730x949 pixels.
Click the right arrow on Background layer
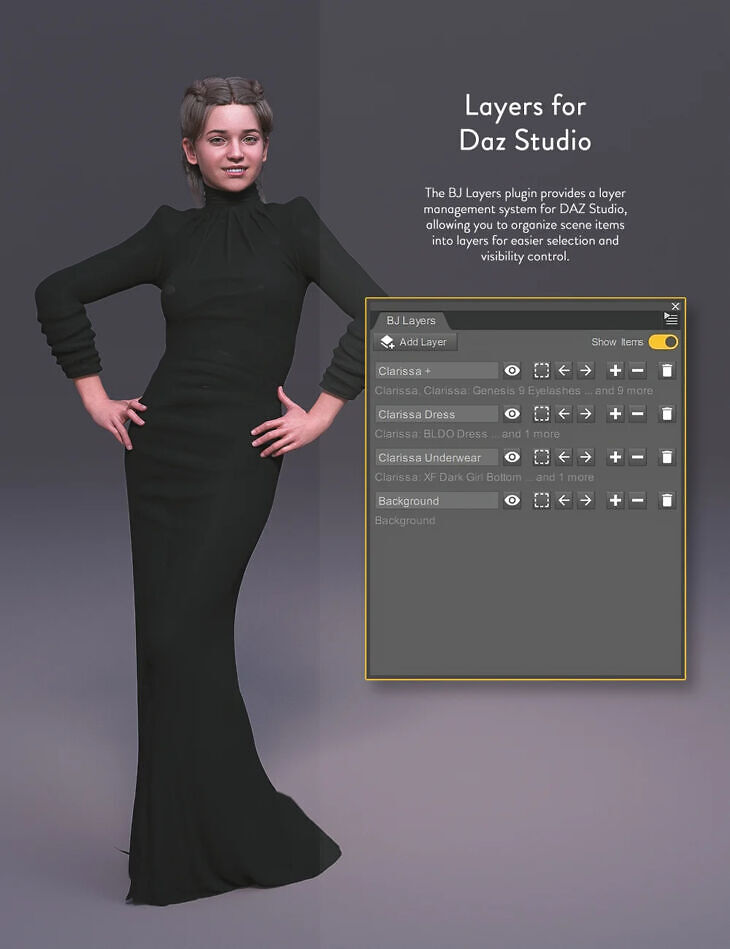click(x=586, y=501)
